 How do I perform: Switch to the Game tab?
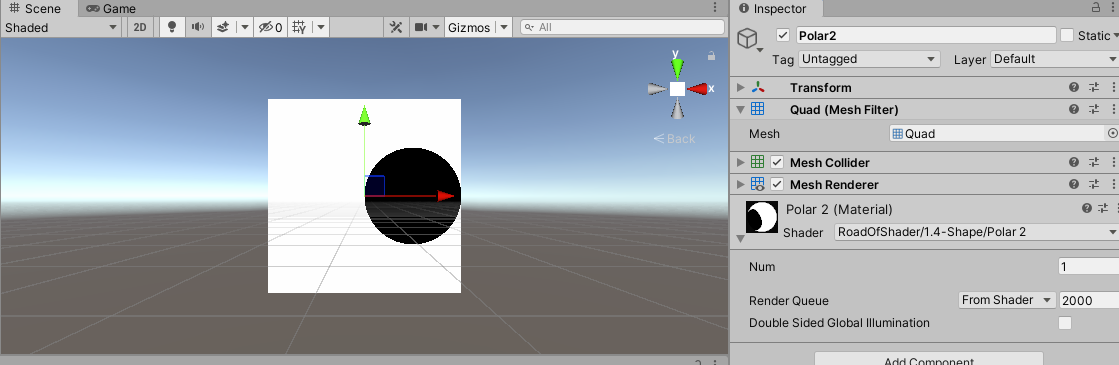111,9
